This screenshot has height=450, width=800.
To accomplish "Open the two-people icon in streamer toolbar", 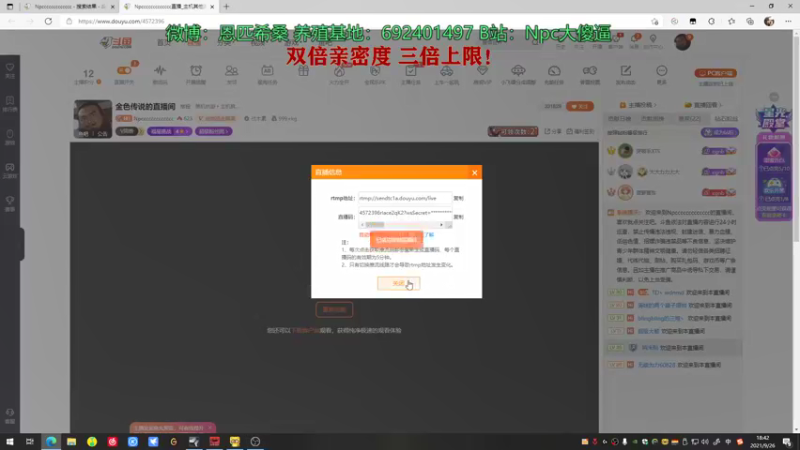I will pyautogui.click(x=232, y=70).
